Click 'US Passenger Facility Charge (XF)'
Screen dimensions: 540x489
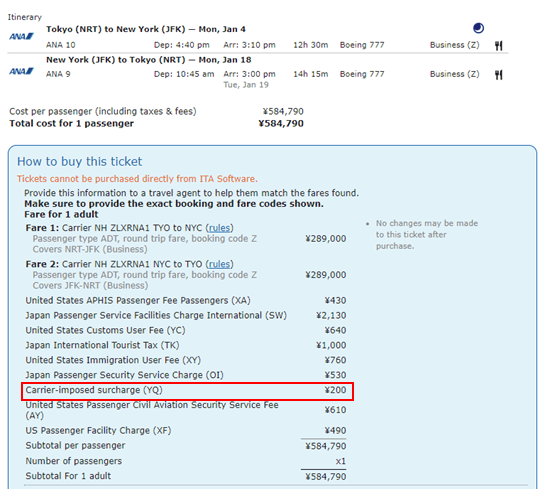click(98, 430)
